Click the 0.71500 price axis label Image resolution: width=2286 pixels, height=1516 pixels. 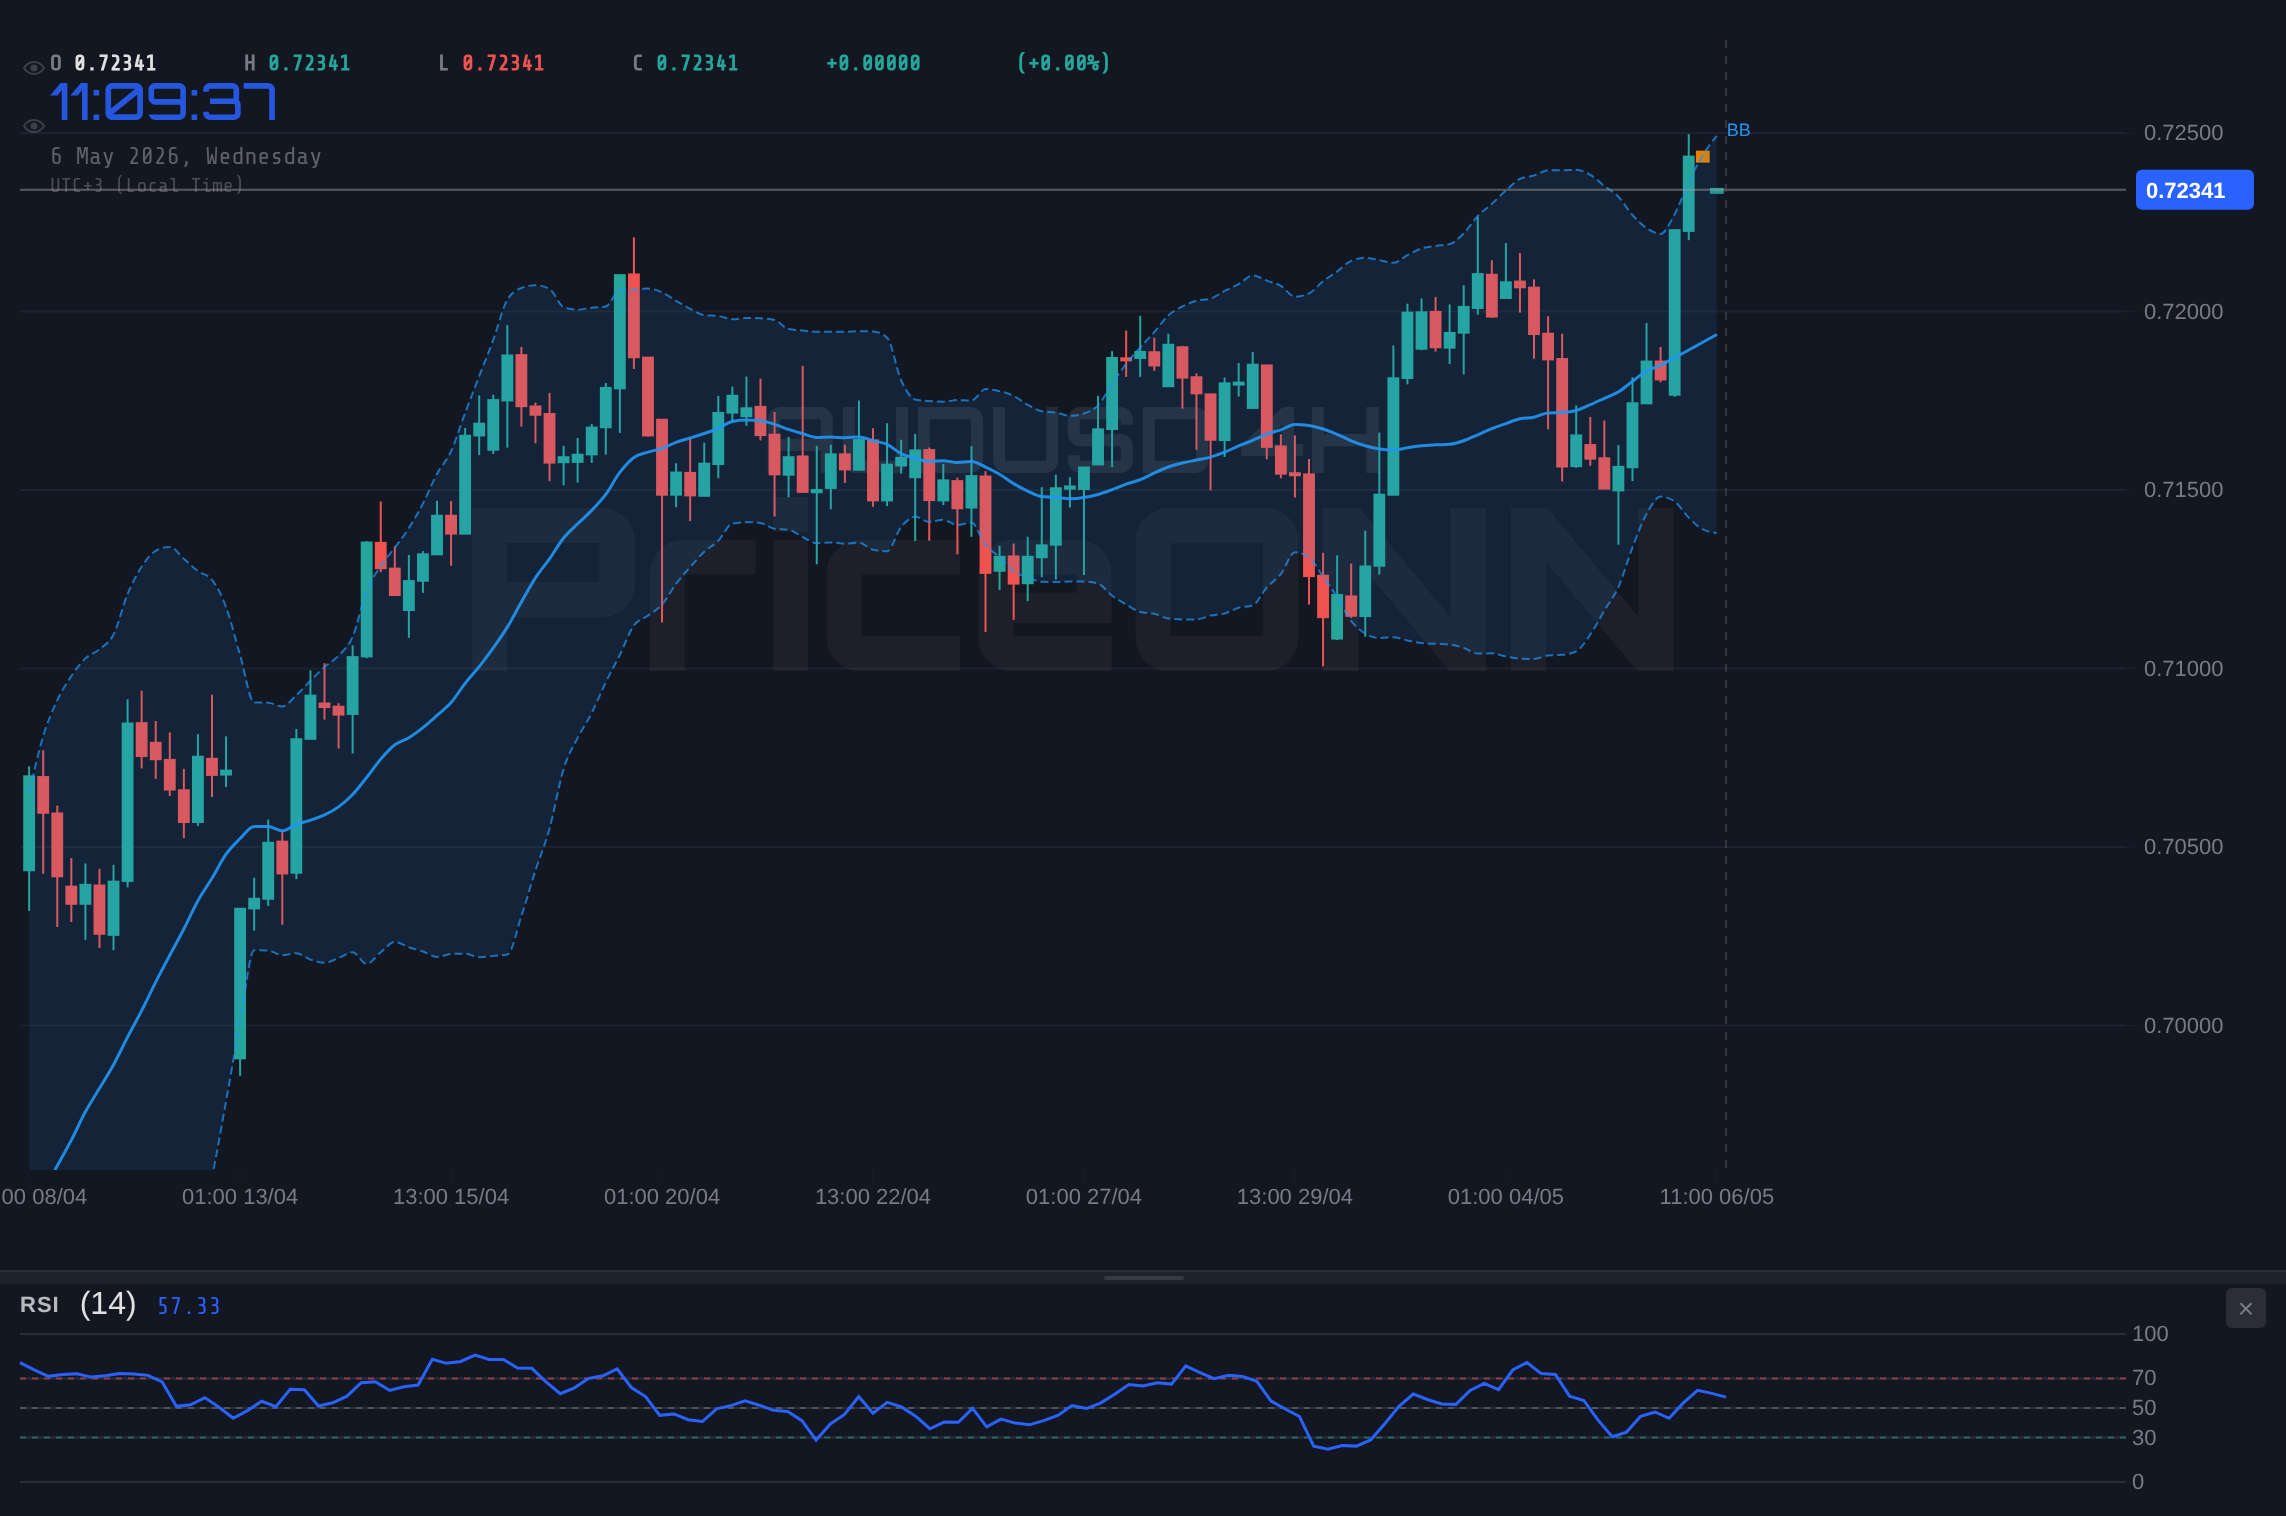coord(2183,490)
